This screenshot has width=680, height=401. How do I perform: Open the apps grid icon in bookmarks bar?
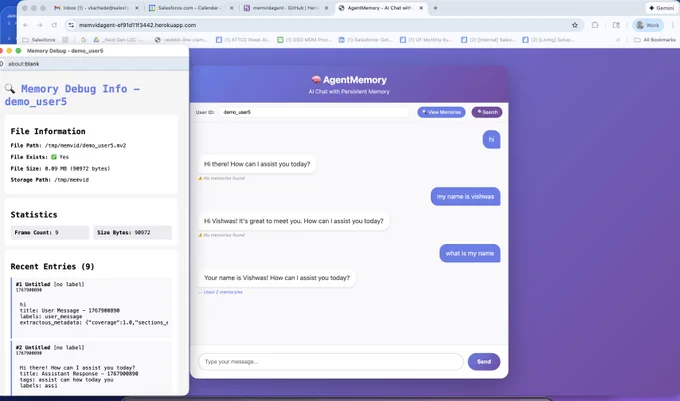65,40
